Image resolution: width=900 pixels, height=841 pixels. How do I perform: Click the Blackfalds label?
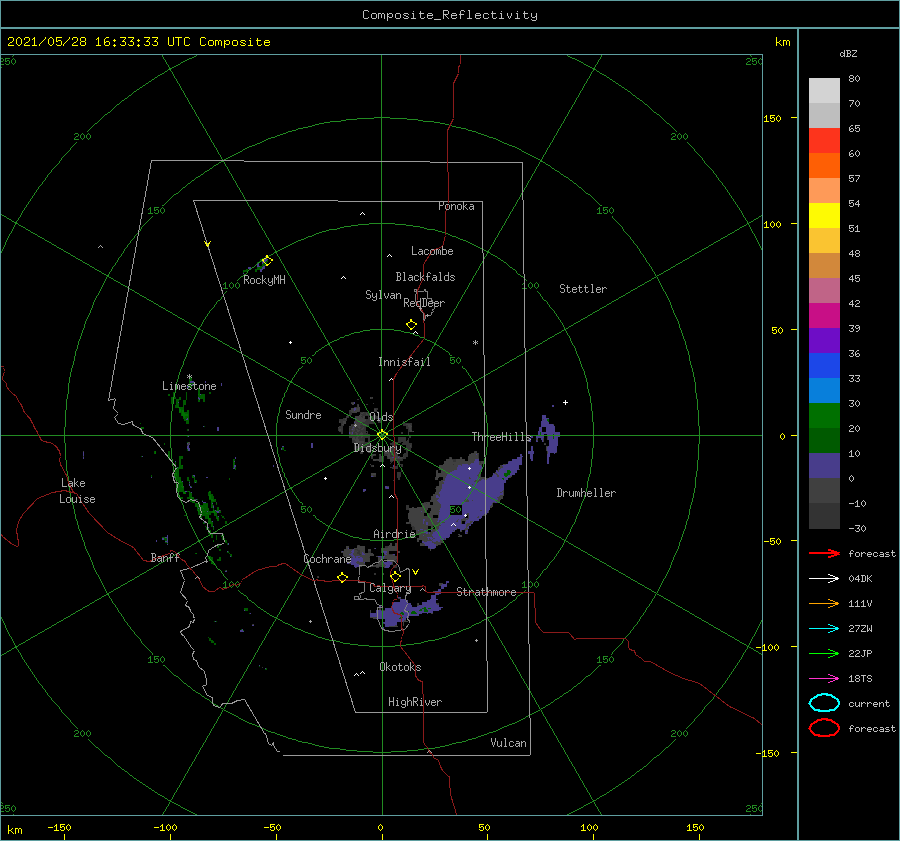(x=425, y=277)
